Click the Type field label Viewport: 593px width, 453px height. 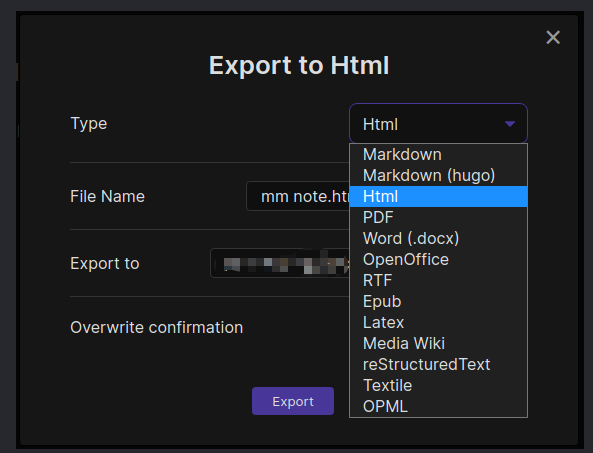coord(89,124)
